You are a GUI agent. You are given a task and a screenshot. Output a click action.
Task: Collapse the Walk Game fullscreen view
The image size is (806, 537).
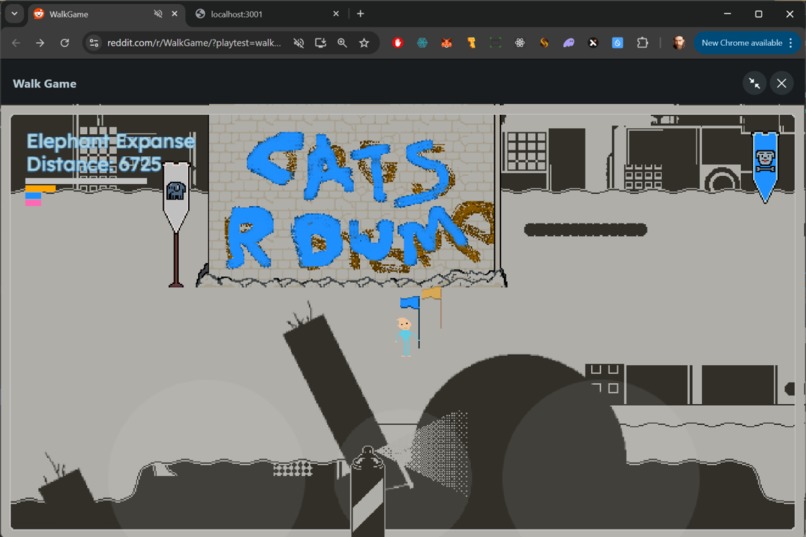[x=754, y=83]
